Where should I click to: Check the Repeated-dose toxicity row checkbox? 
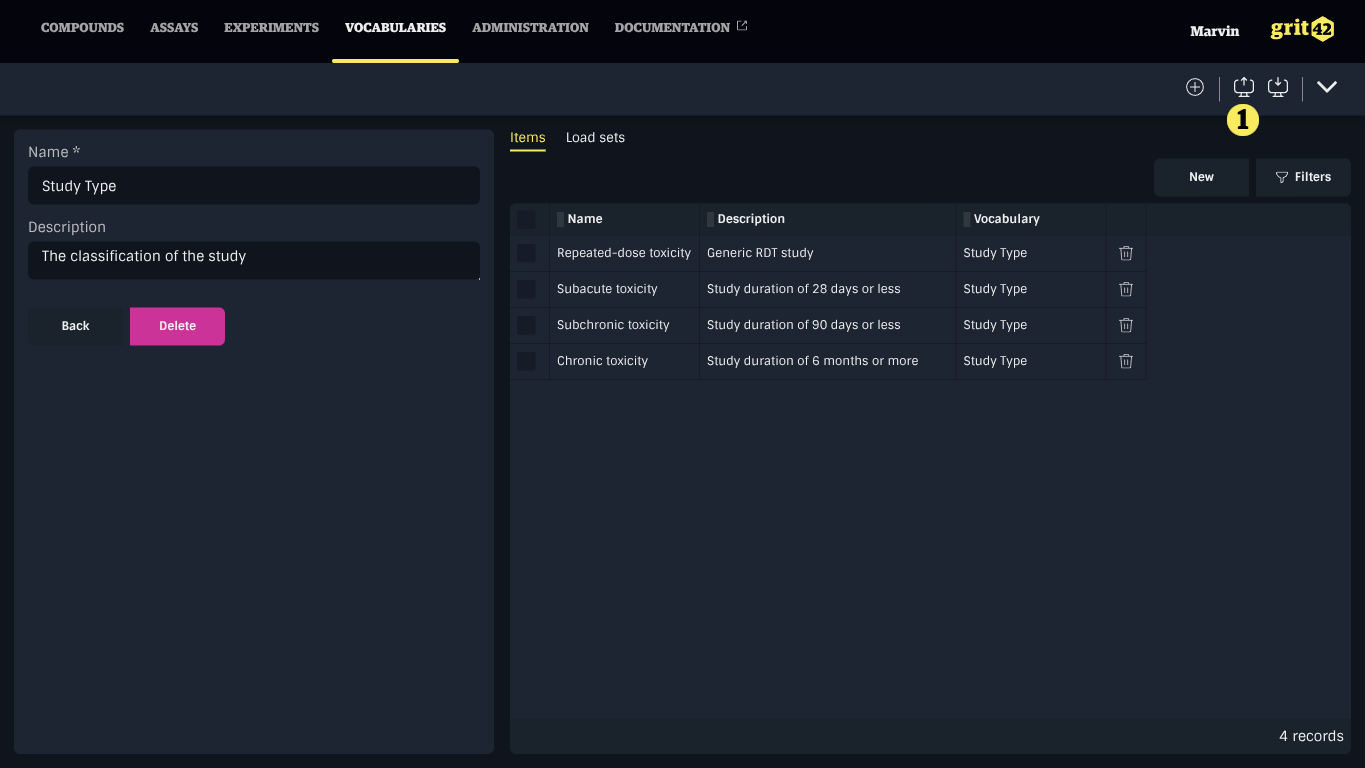pos(526,253)
